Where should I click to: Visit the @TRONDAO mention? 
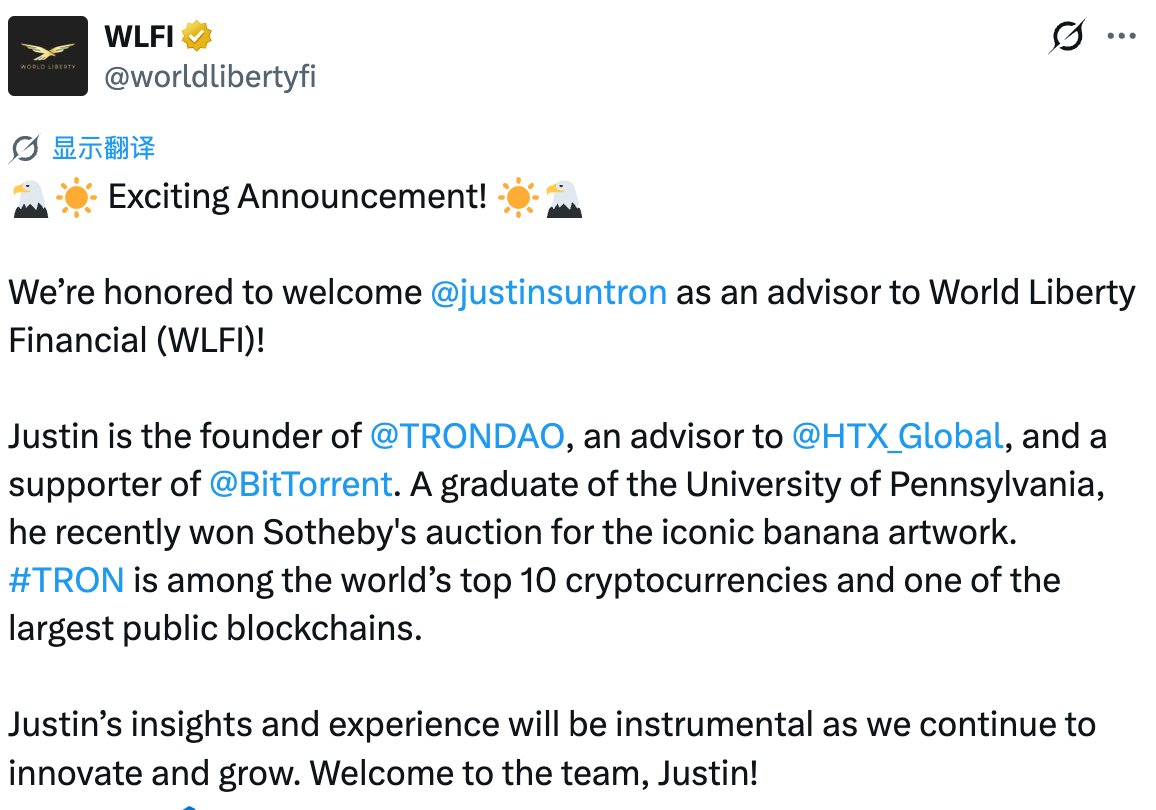click(468, 436)
